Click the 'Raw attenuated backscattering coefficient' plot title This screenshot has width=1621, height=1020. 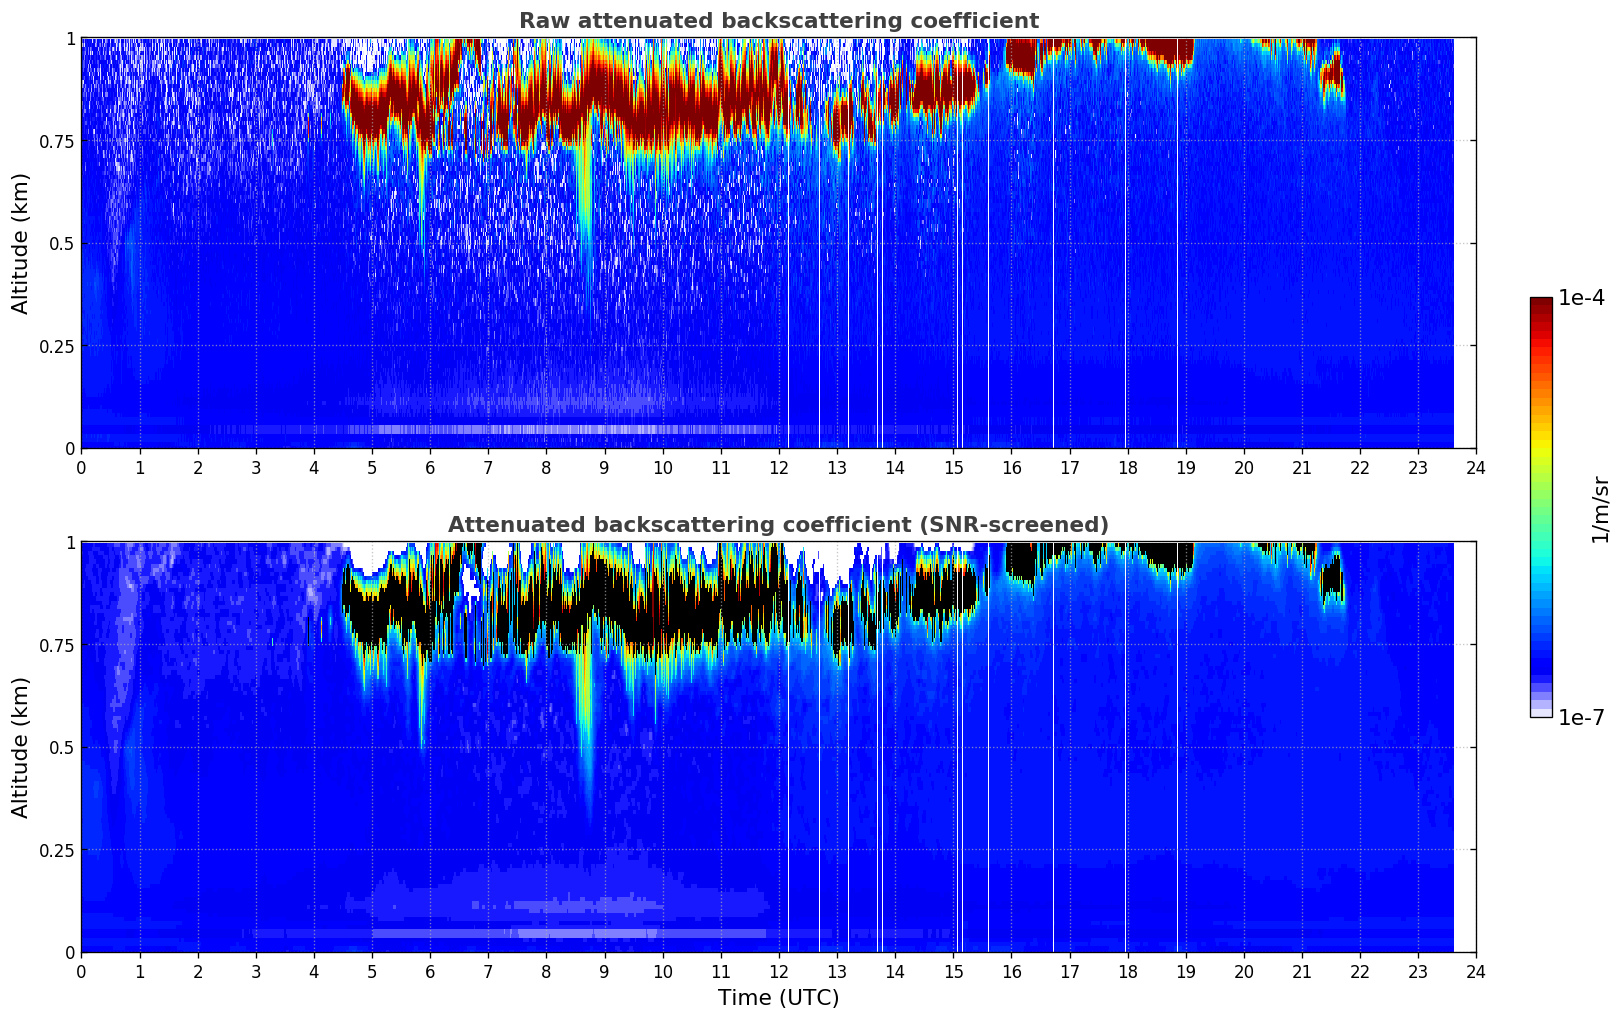[x=778, y=21]
